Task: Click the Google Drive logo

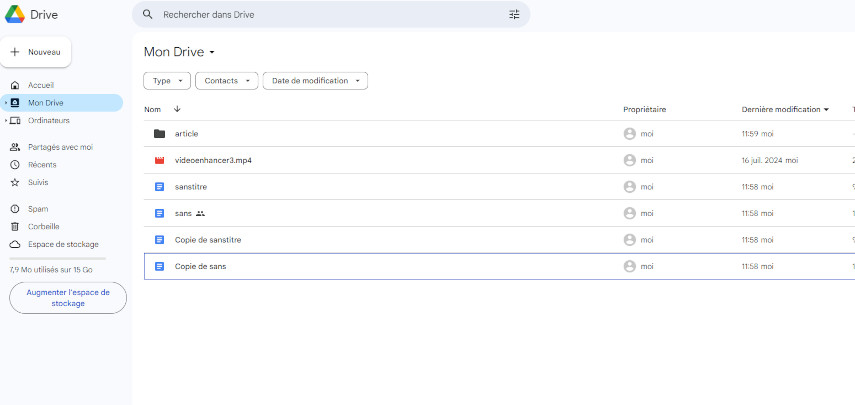Action: point(15,14)
